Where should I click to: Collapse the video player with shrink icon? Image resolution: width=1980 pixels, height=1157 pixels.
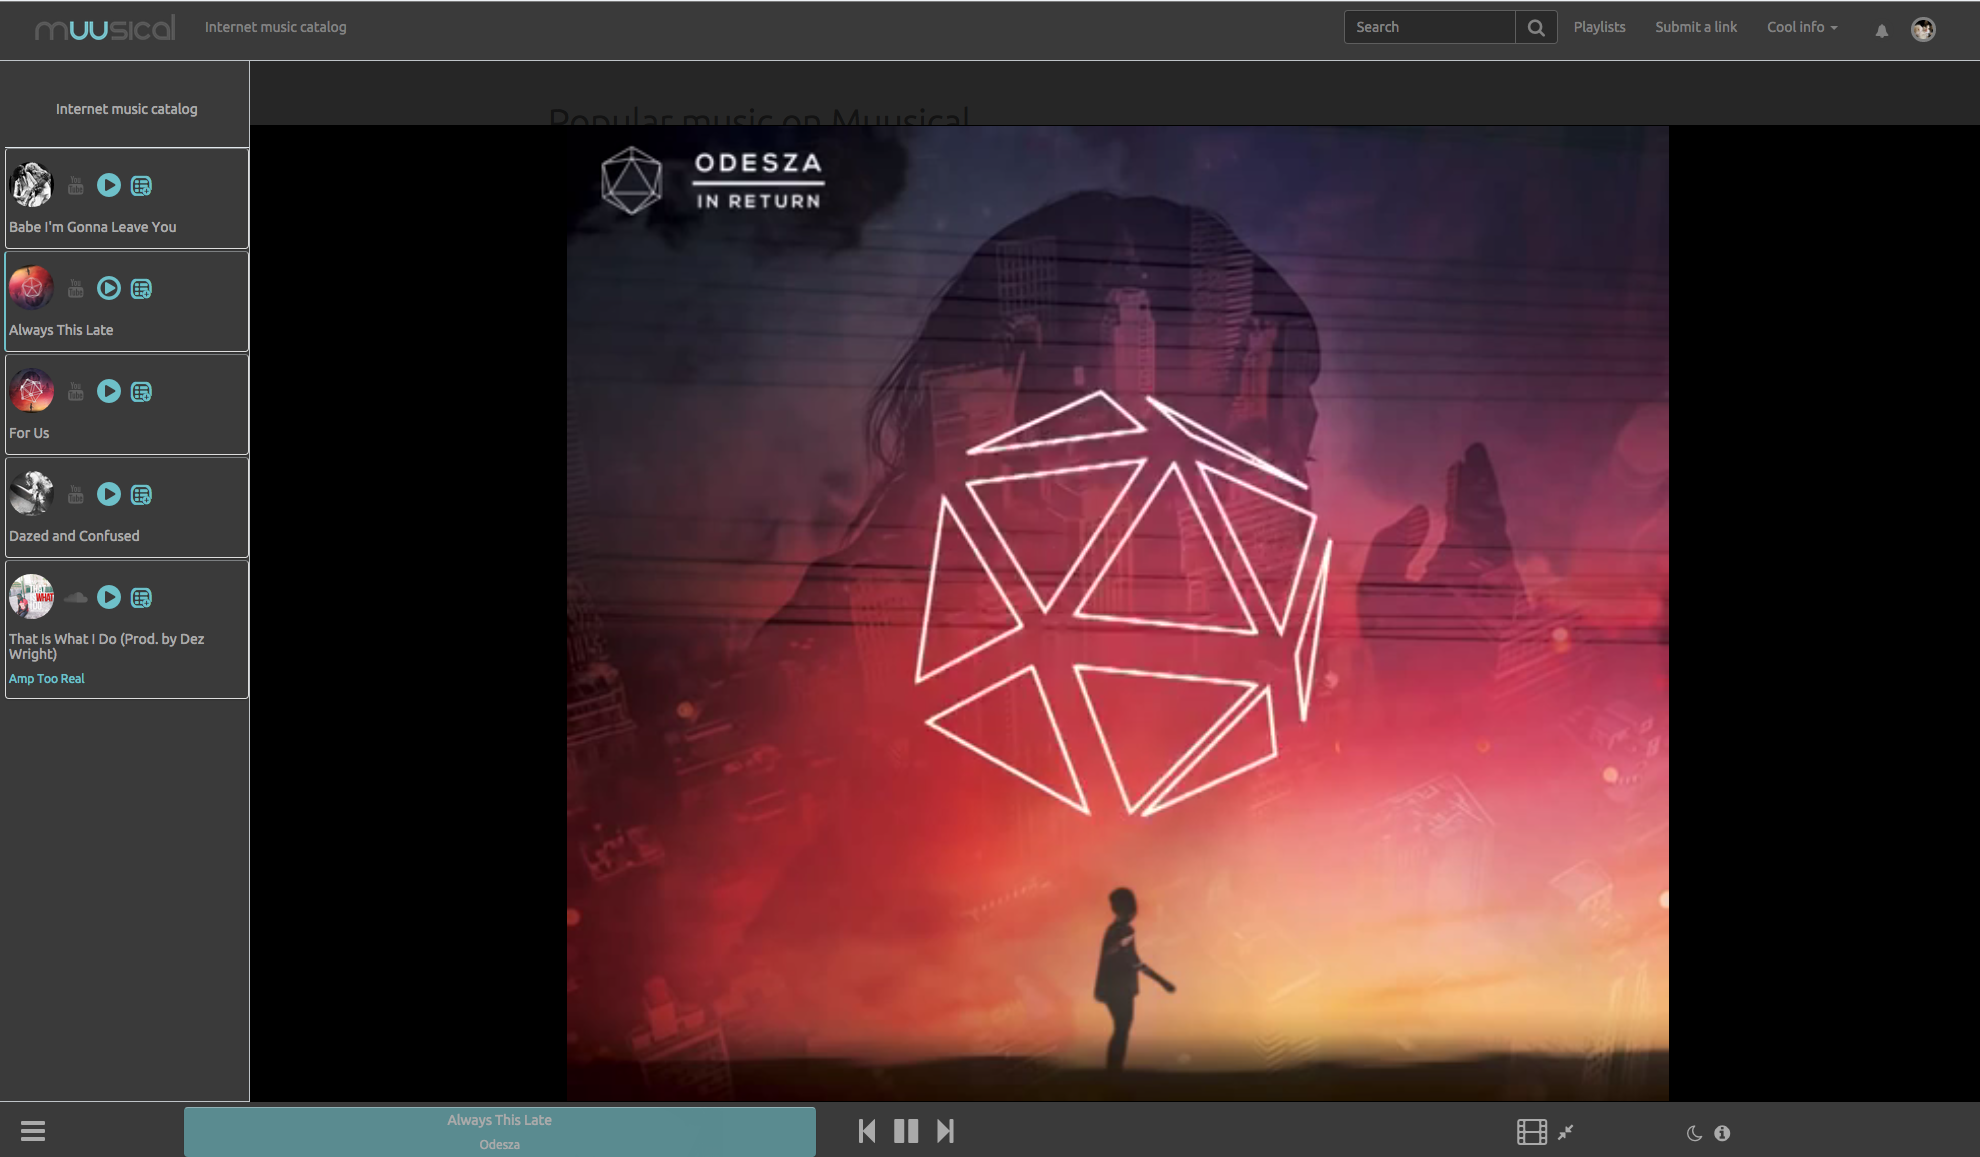pyautogui.click(x=1566, y=1132)
